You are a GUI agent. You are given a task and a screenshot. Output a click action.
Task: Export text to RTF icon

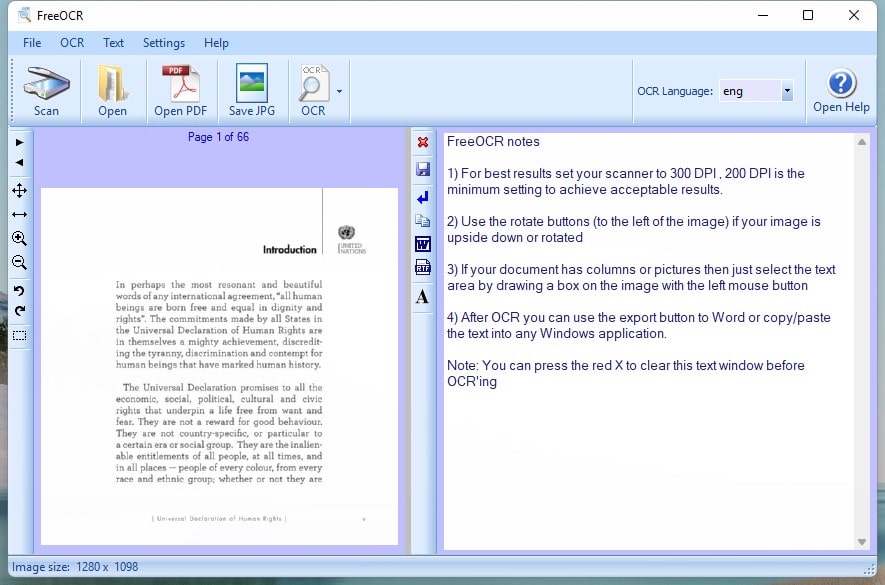point(423,267)
